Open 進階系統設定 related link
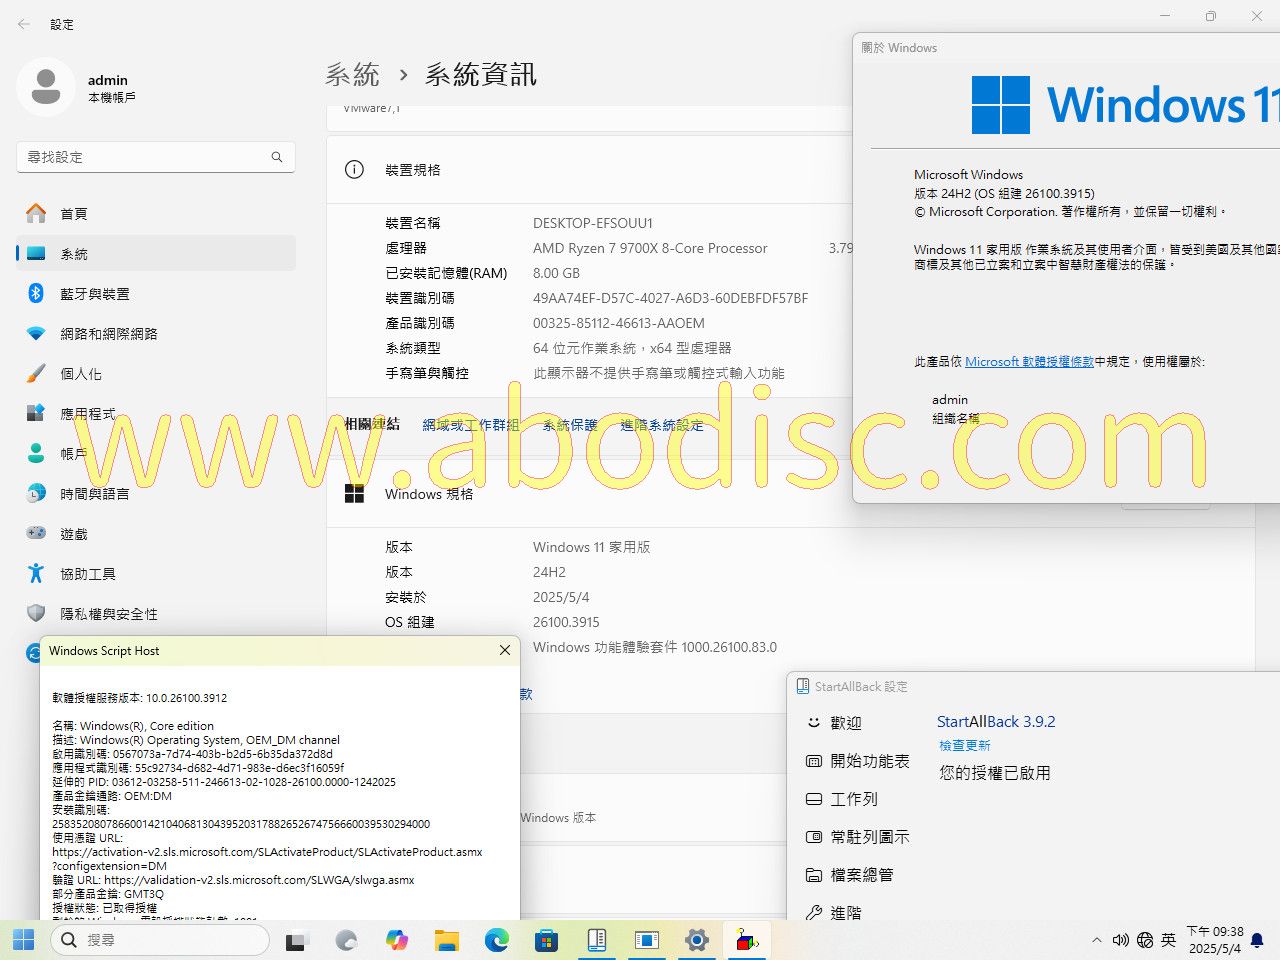 (662, 425)
